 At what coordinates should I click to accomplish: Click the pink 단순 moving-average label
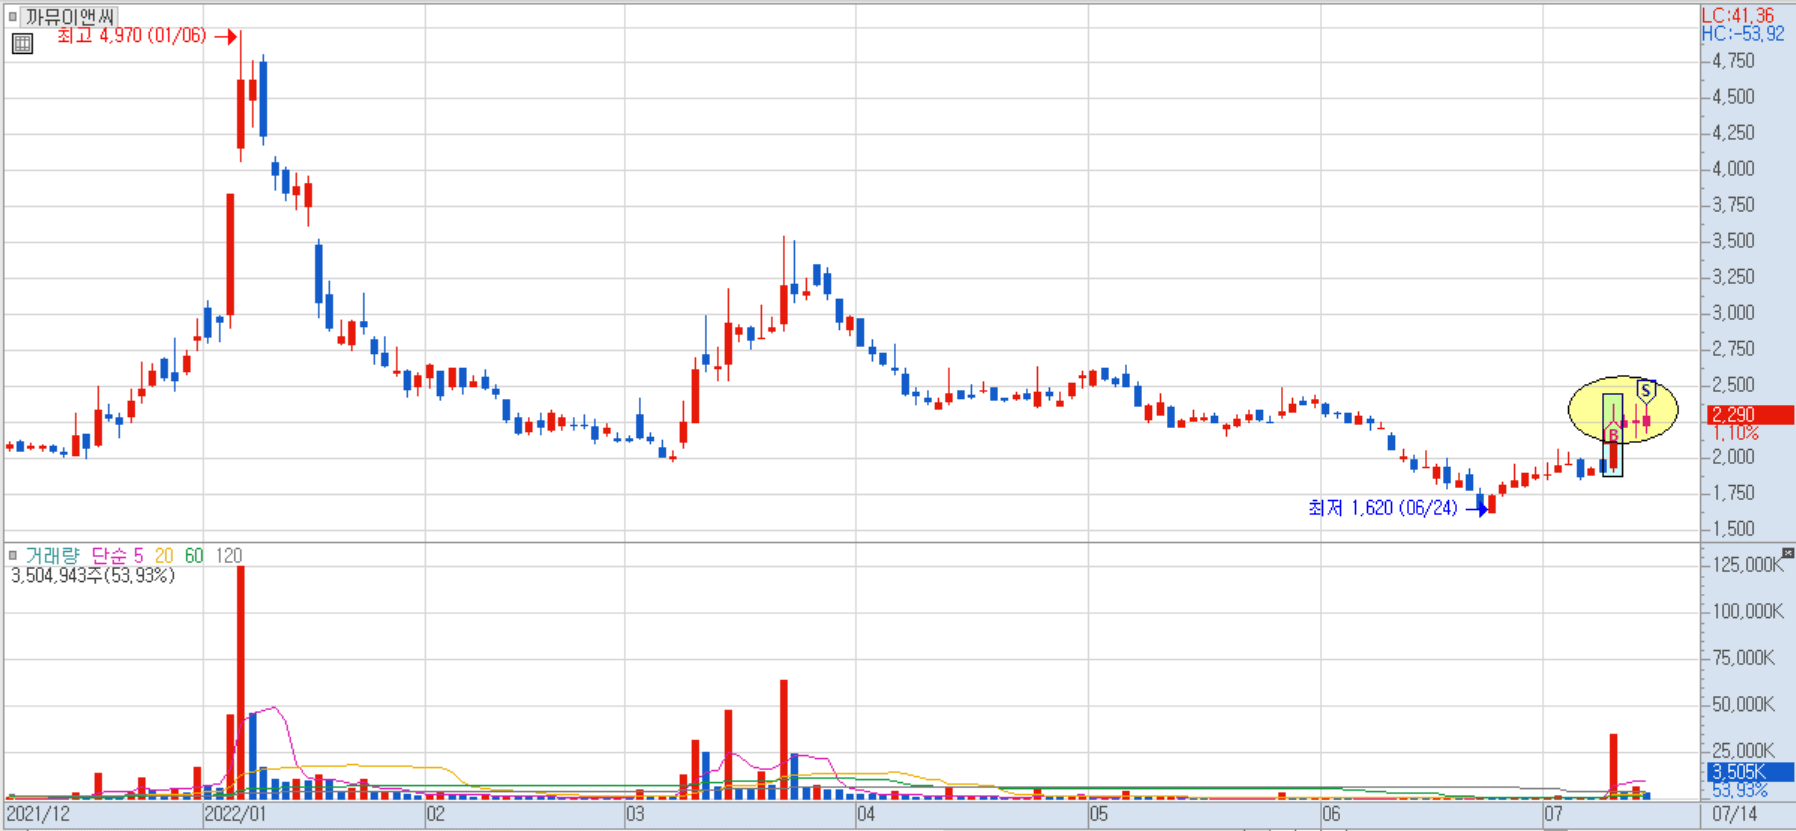pyautogui.click(x=109, y=555)
